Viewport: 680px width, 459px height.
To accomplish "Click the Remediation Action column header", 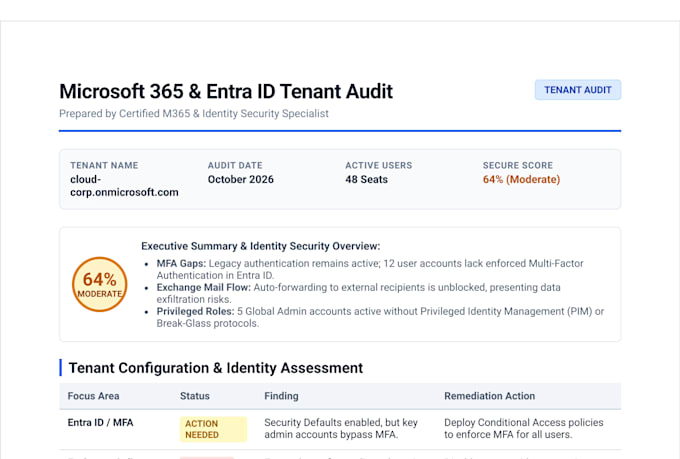I will pos(490,396).
